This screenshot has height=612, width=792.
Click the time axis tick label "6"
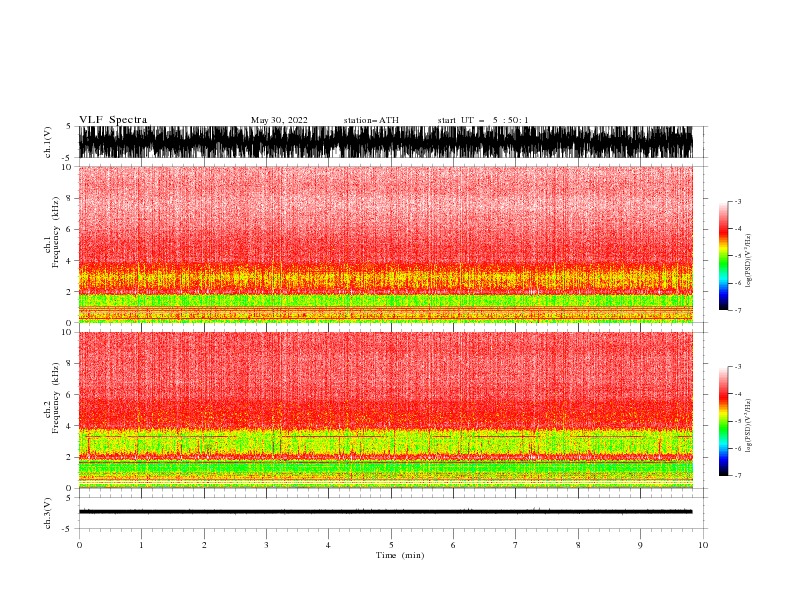click(453, 545)
